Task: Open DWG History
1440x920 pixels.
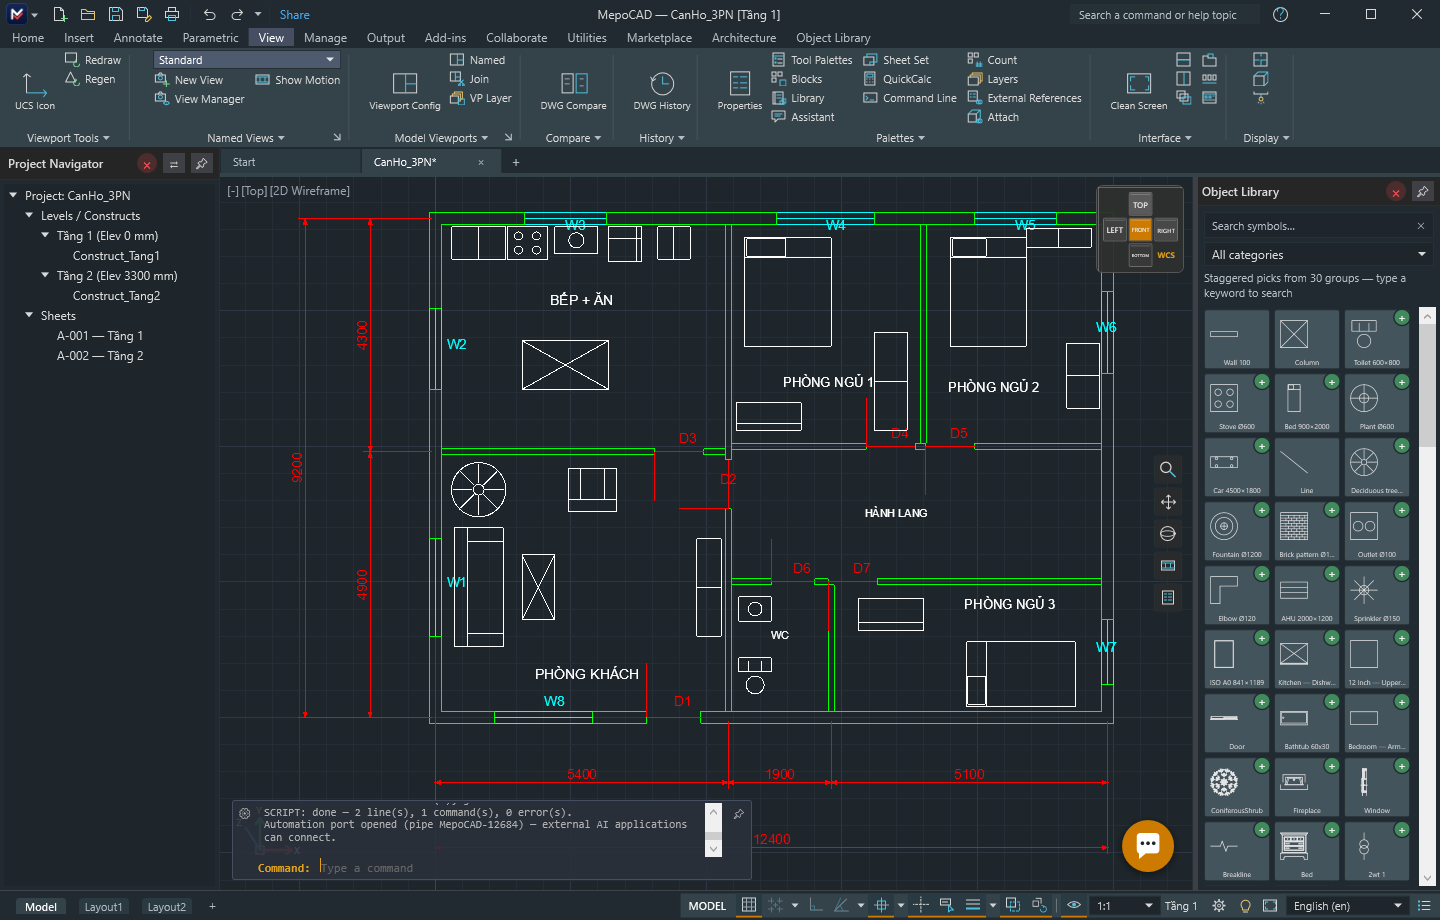Action: 662,90
